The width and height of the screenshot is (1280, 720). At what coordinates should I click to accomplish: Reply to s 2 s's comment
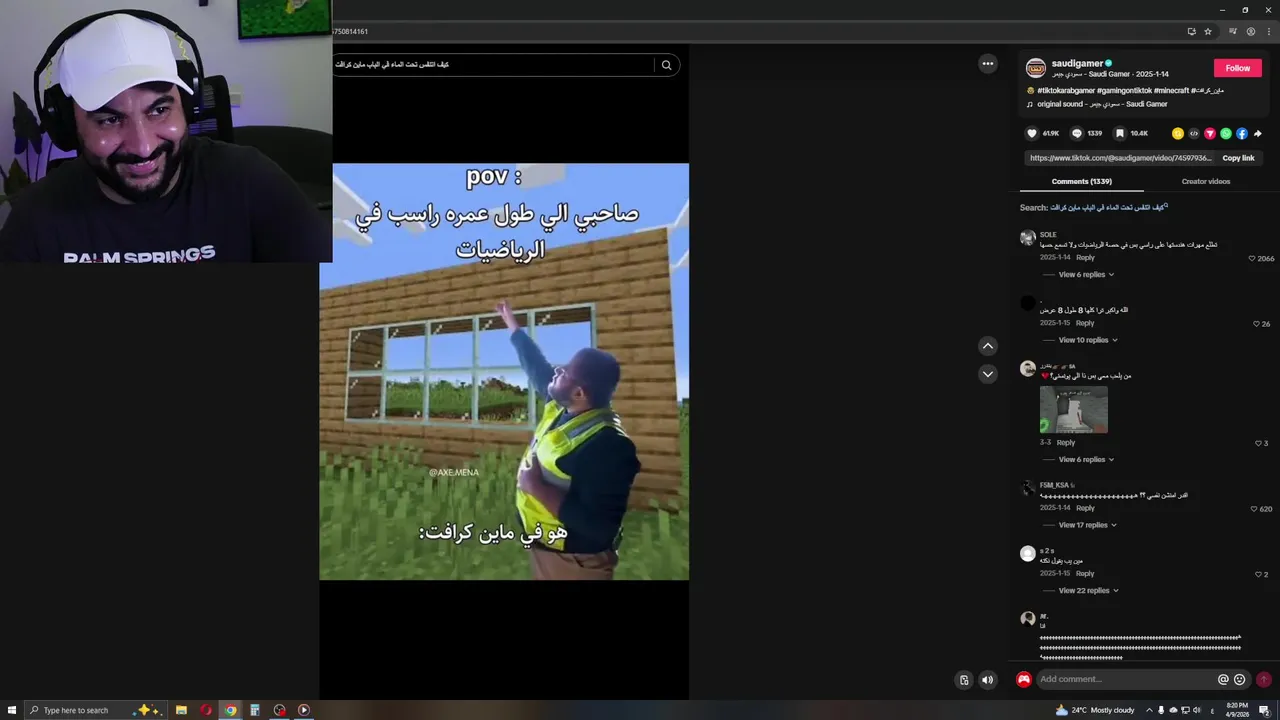click(x=1085, y=574)
